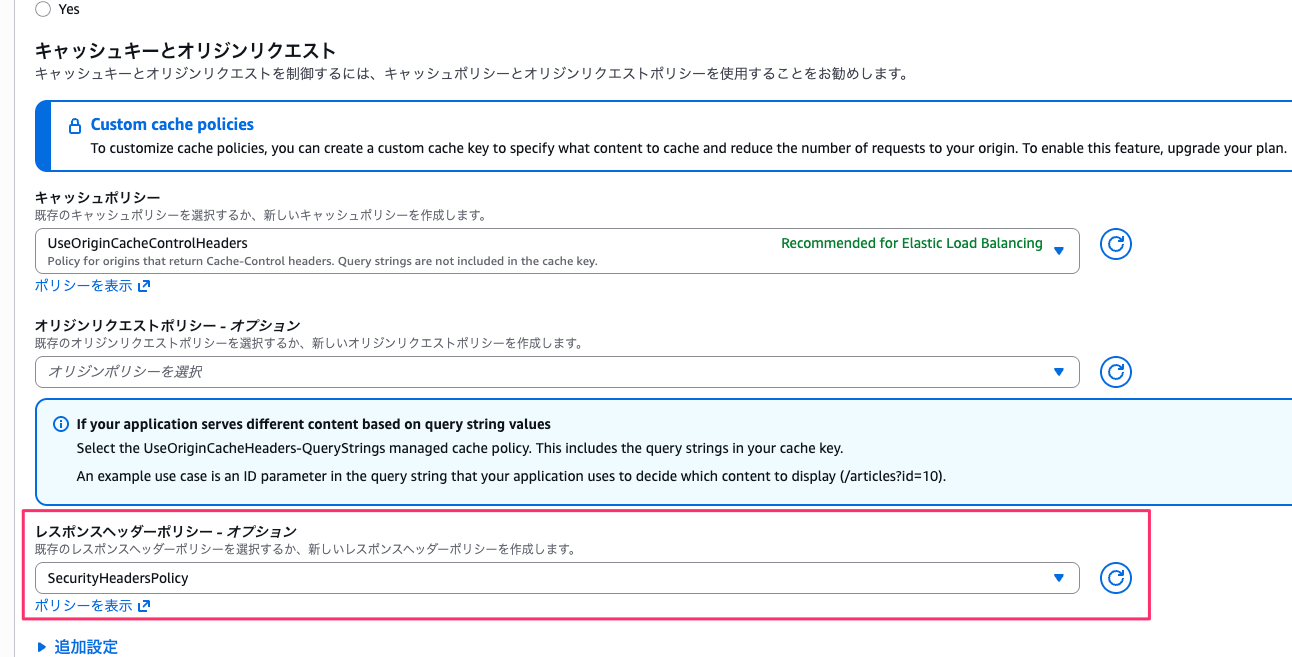Image resolution: width=1292 pixels, height=657 pixels.
Task: Refresh the cache policy list
Action: pos(1115,244)
